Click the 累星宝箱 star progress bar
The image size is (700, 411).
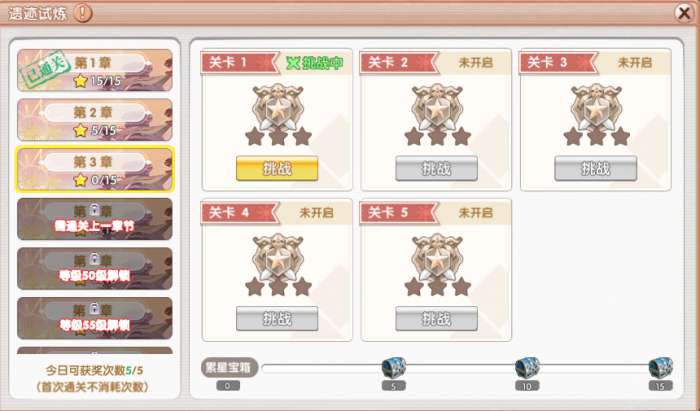click(x=462, y=368)
